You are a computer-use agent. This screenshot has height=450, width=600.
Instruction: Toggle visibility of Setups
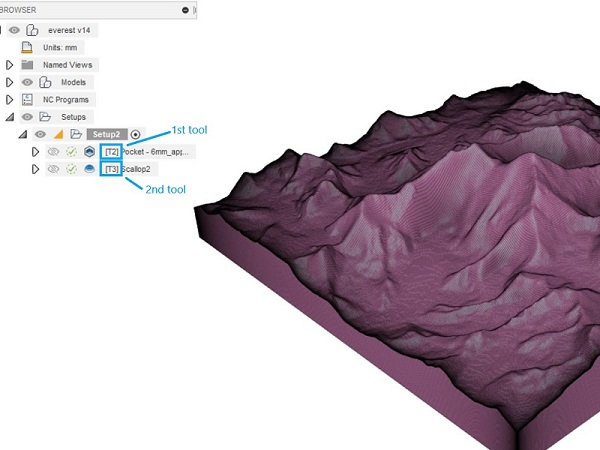pyautogui.click(x=27, y=117)
